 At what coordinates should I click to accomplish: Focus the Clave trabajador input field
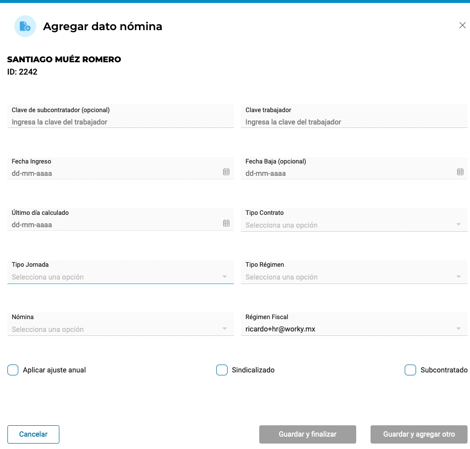point(354,116)
